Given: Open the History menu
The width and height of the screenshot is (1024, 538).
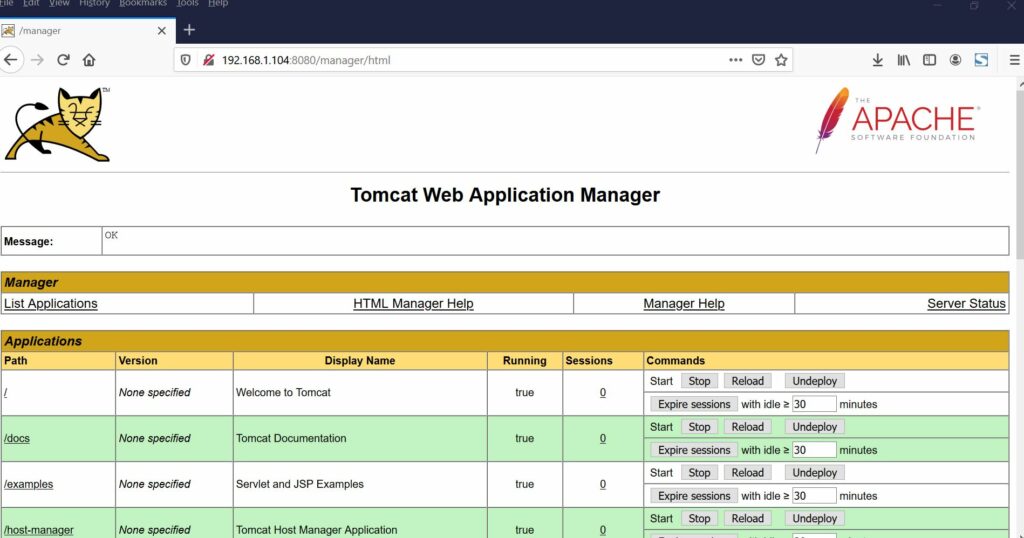Looking at the screenshot, I should point(94,3).
